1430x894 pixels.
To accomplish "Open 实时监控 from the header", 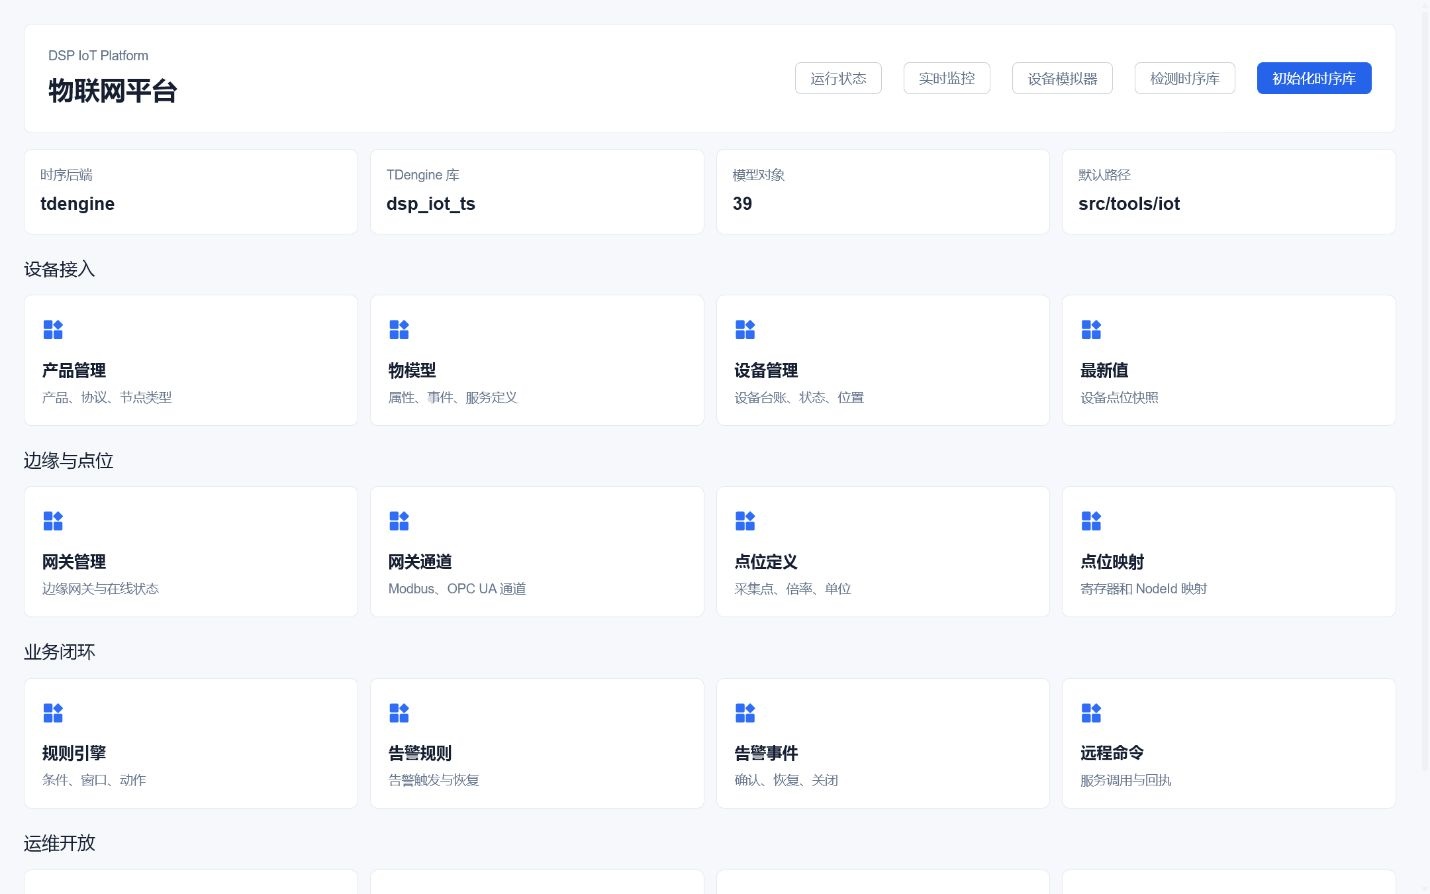I will [x=947, y=78].
